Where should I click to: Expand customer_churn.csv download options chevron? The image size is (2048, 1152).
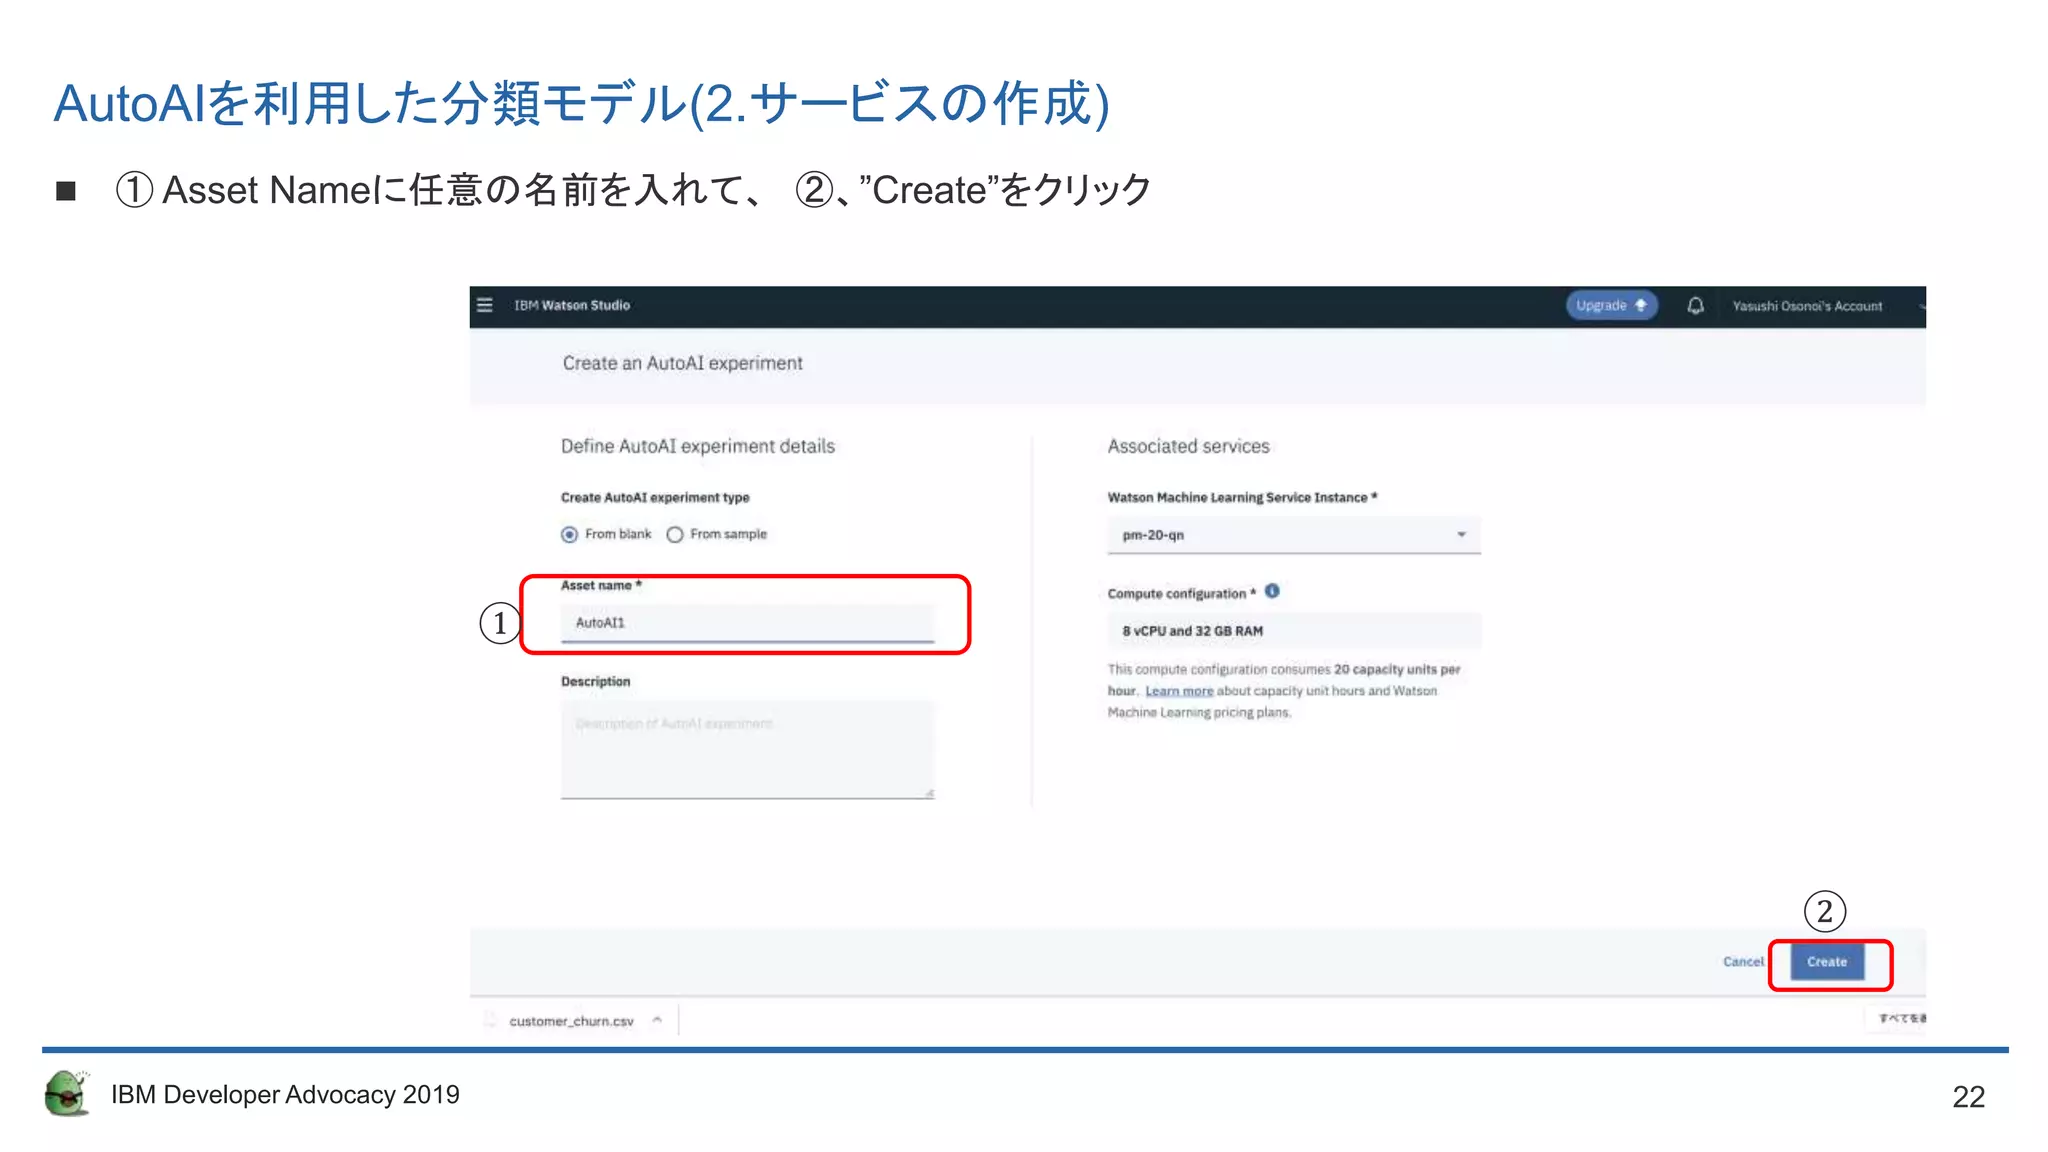[x=657, y=1020]
